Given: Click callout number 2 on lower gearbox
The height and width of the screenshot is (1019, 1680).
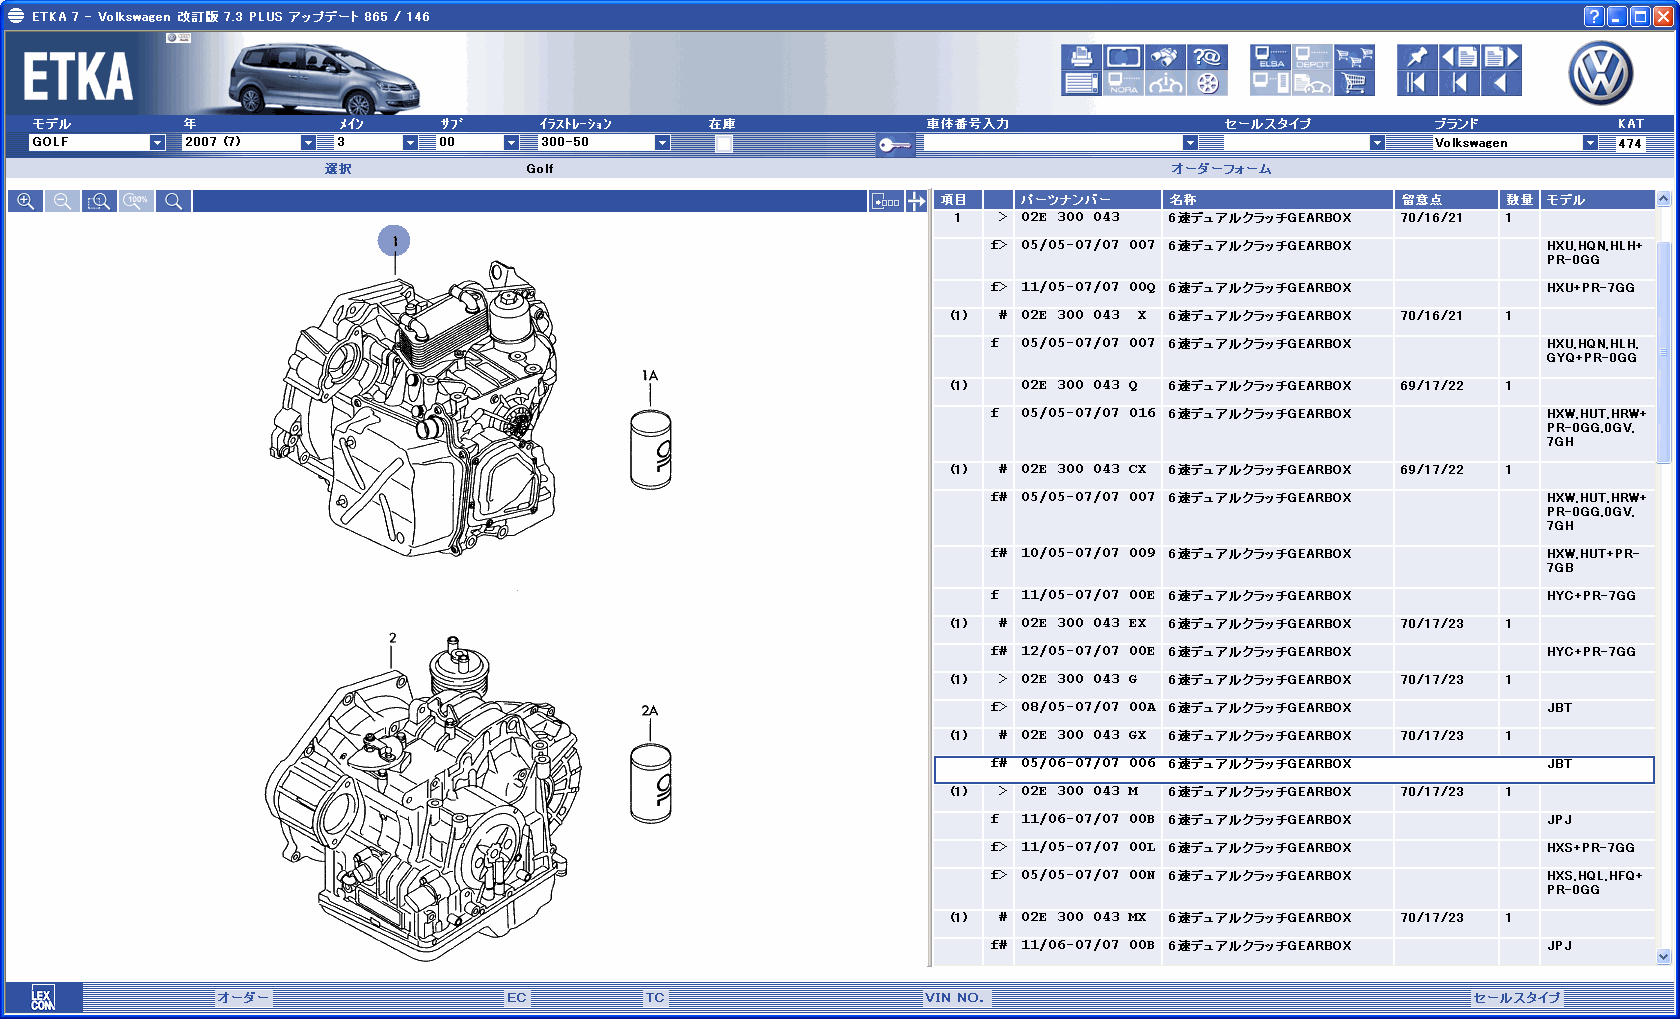Looking at the screenshot, I should tap(392, 638).
